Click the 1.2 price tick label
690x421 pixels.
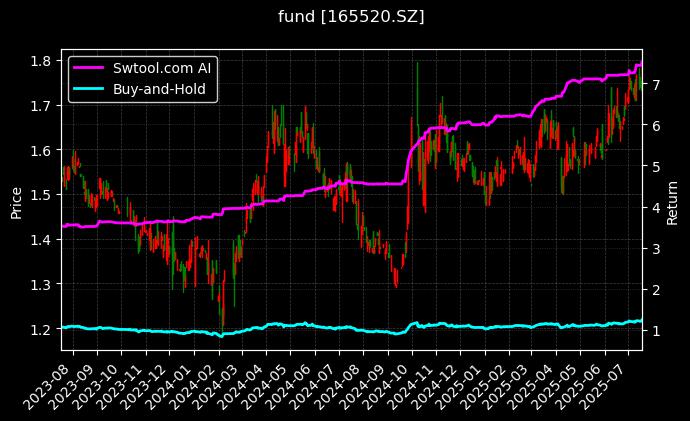[43, 330]
